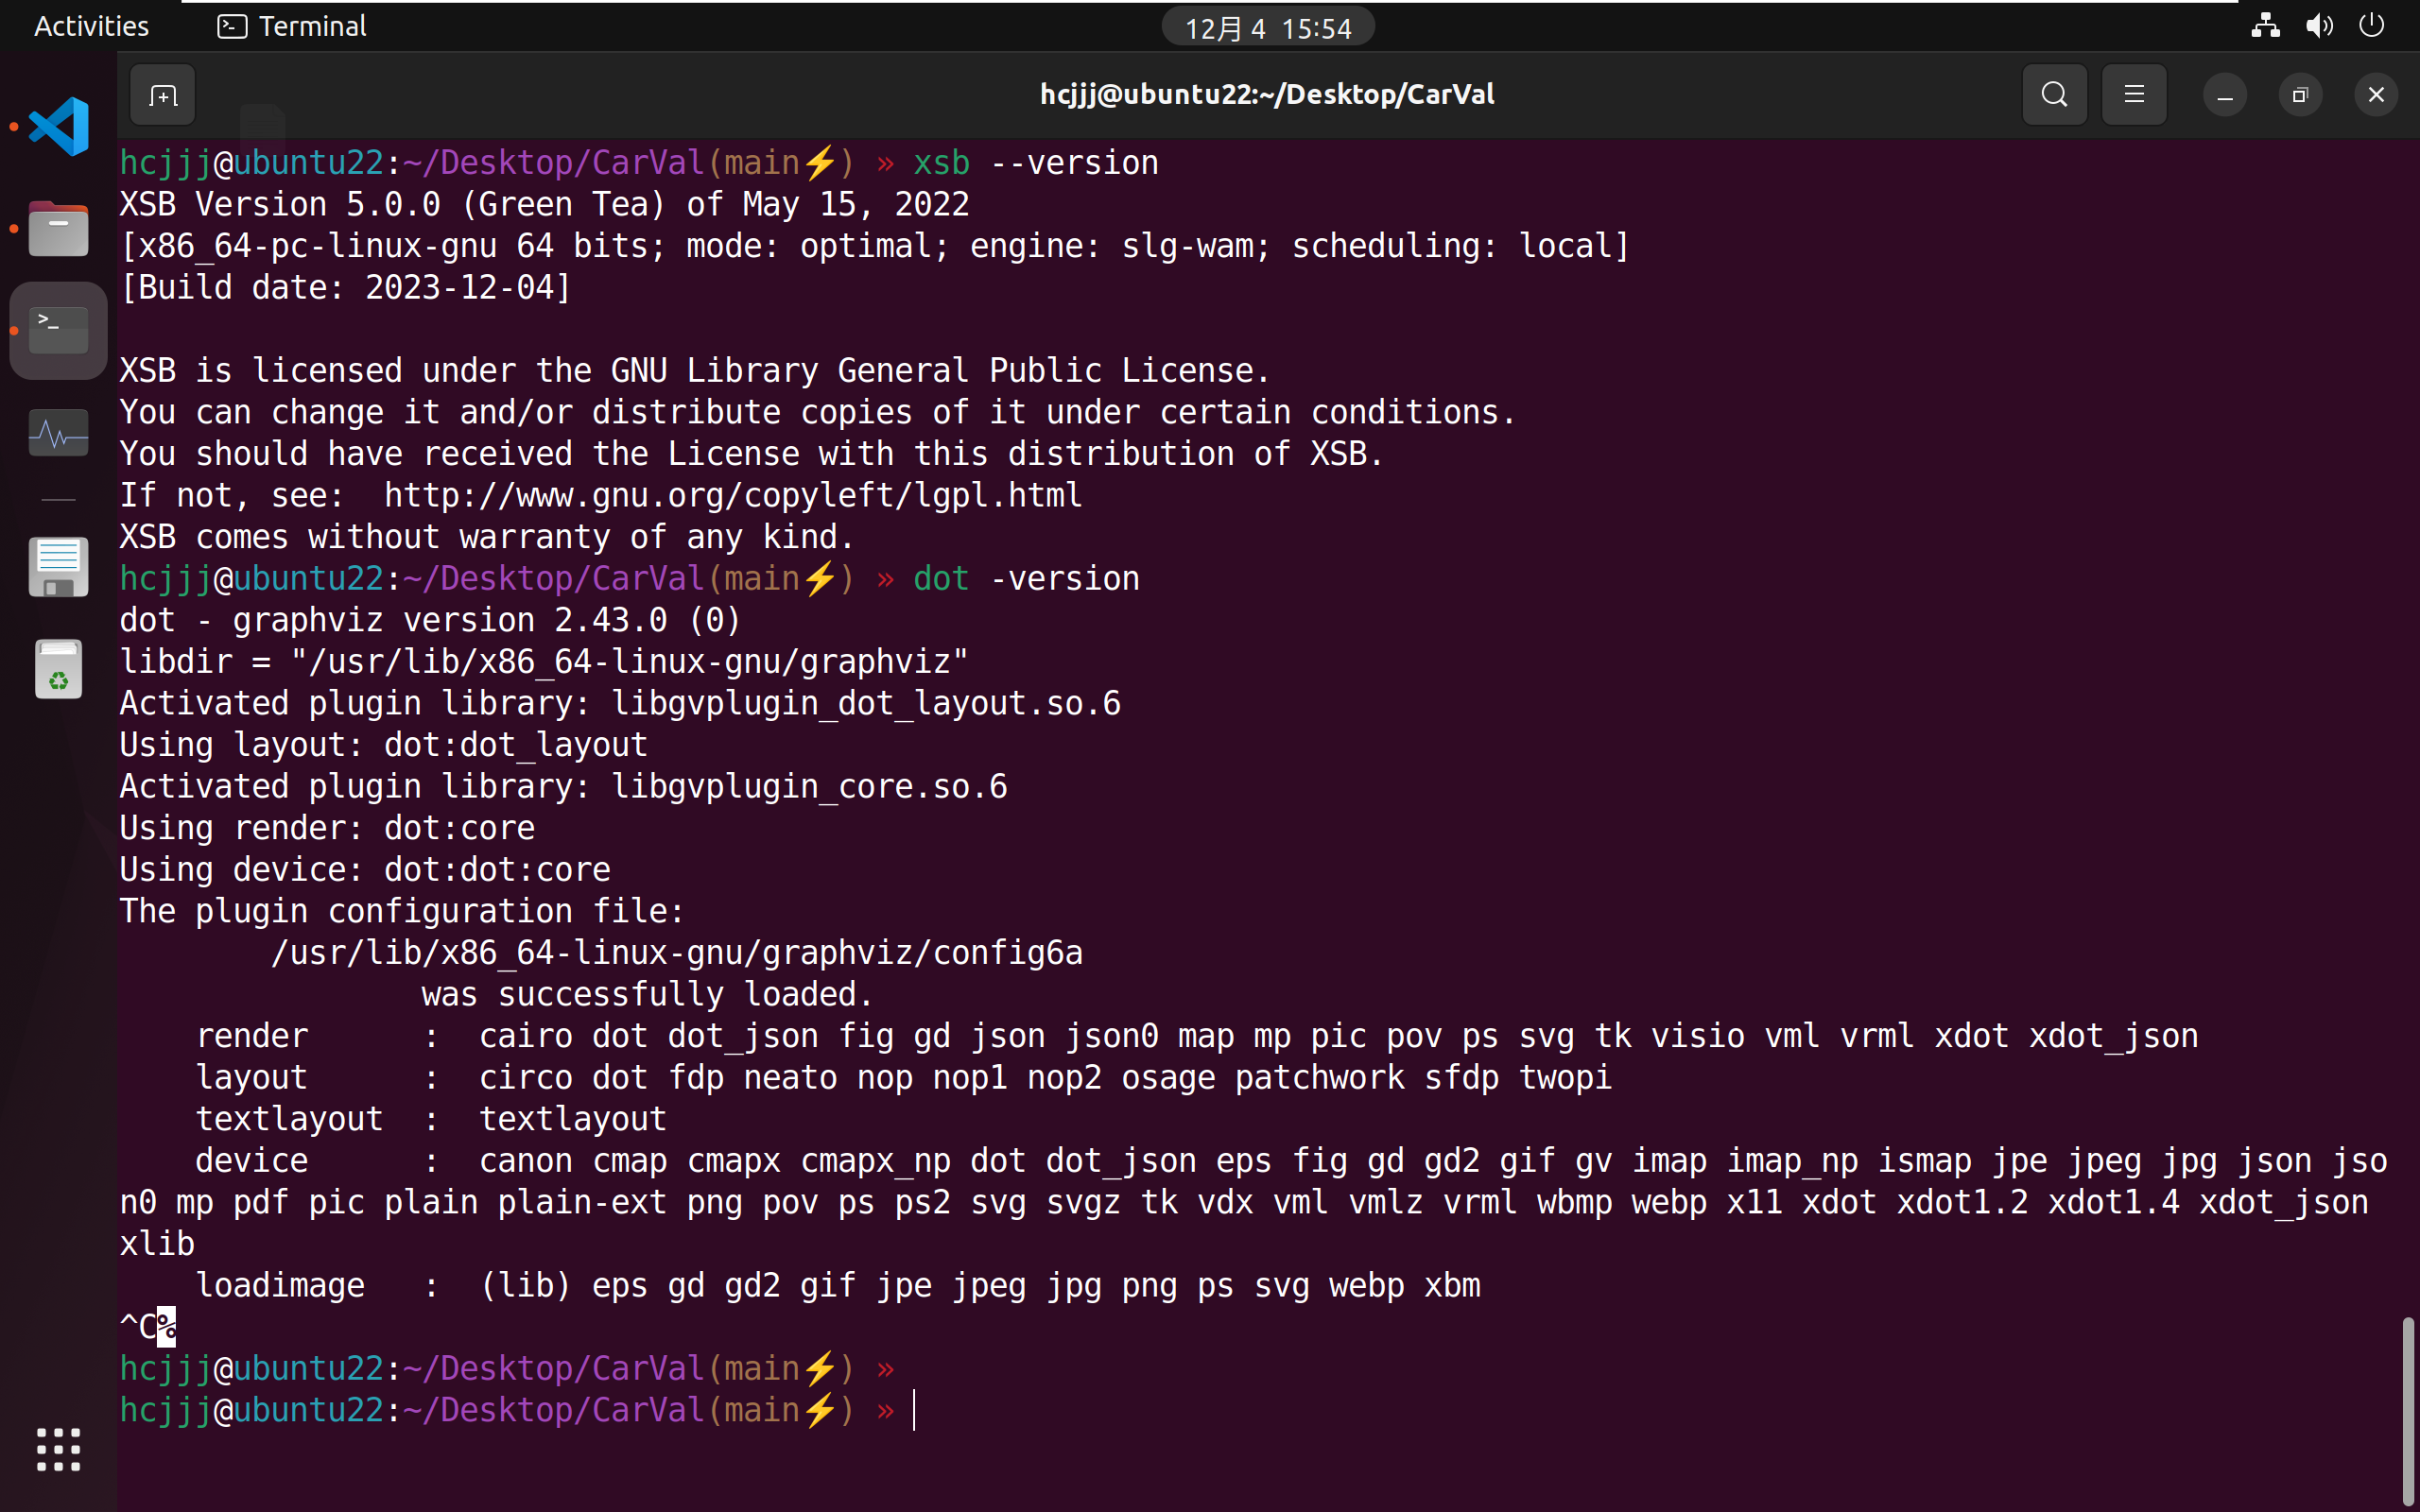Open the Activities overview
Image resolution: width=2420 pixels, height=1512 pixels.
pyautogui.click(x=91, y=26)
